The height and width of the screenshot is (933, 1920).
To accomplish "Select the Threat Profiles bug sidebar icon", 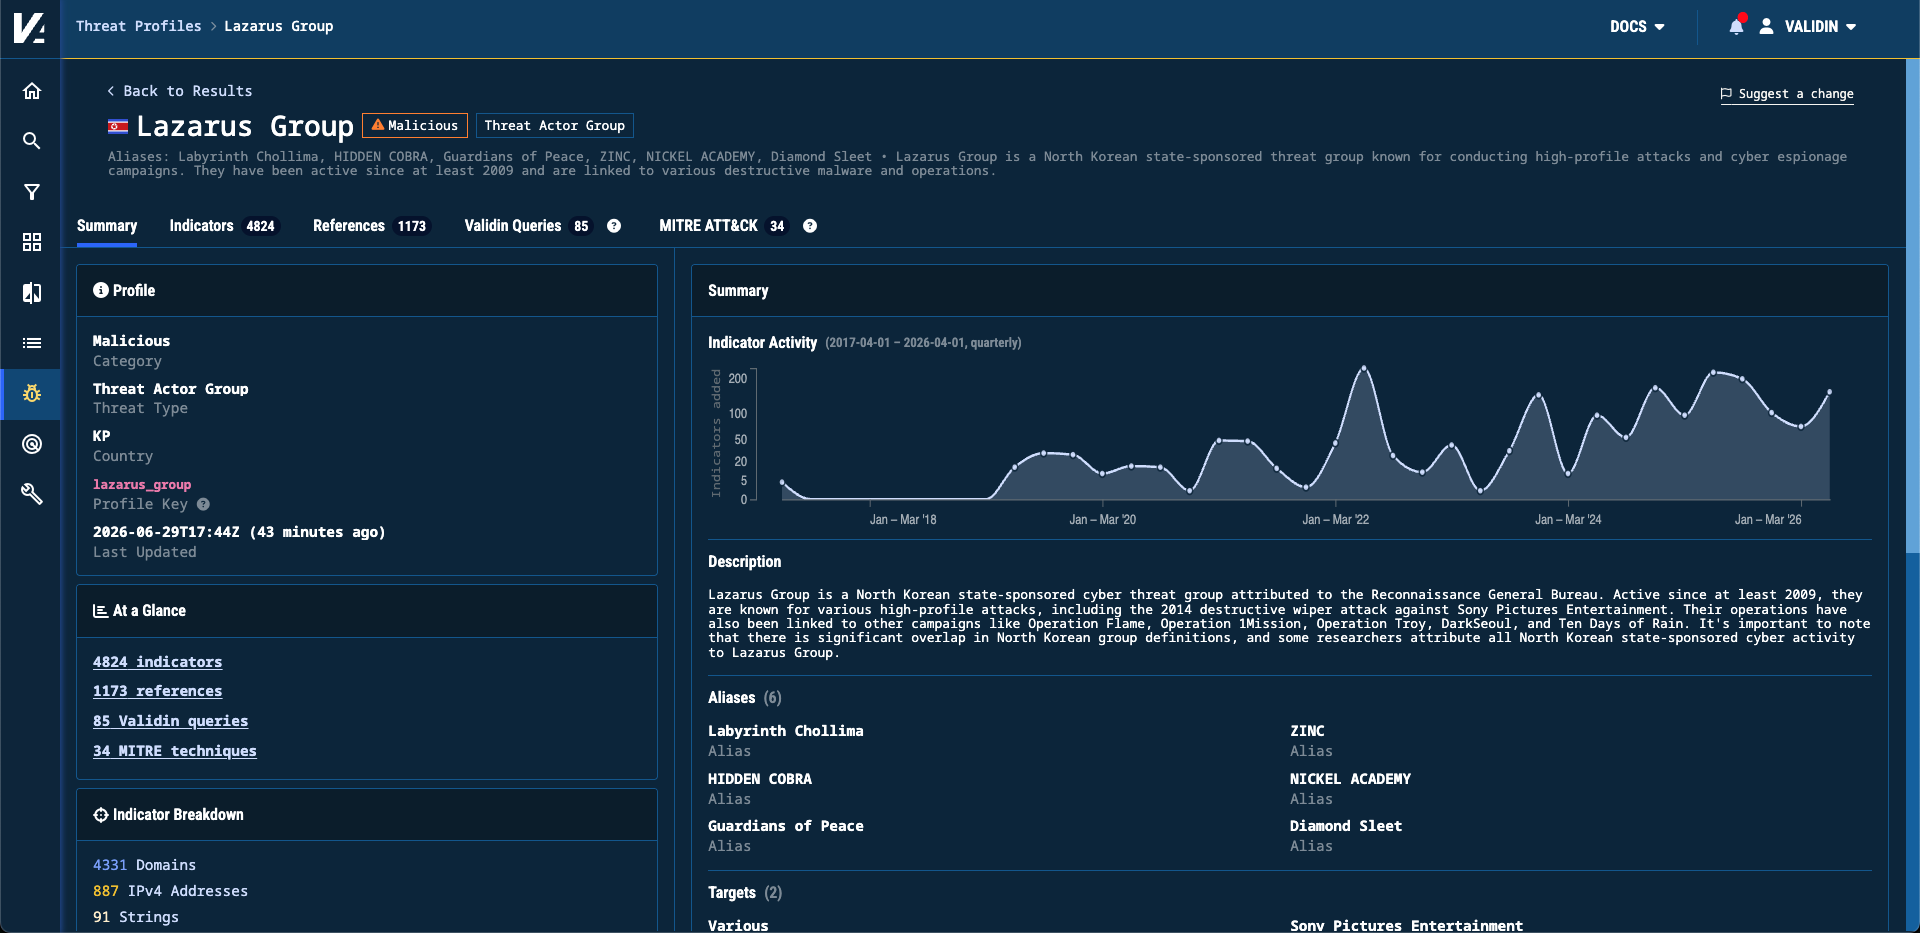I will (x=32, y=394).
